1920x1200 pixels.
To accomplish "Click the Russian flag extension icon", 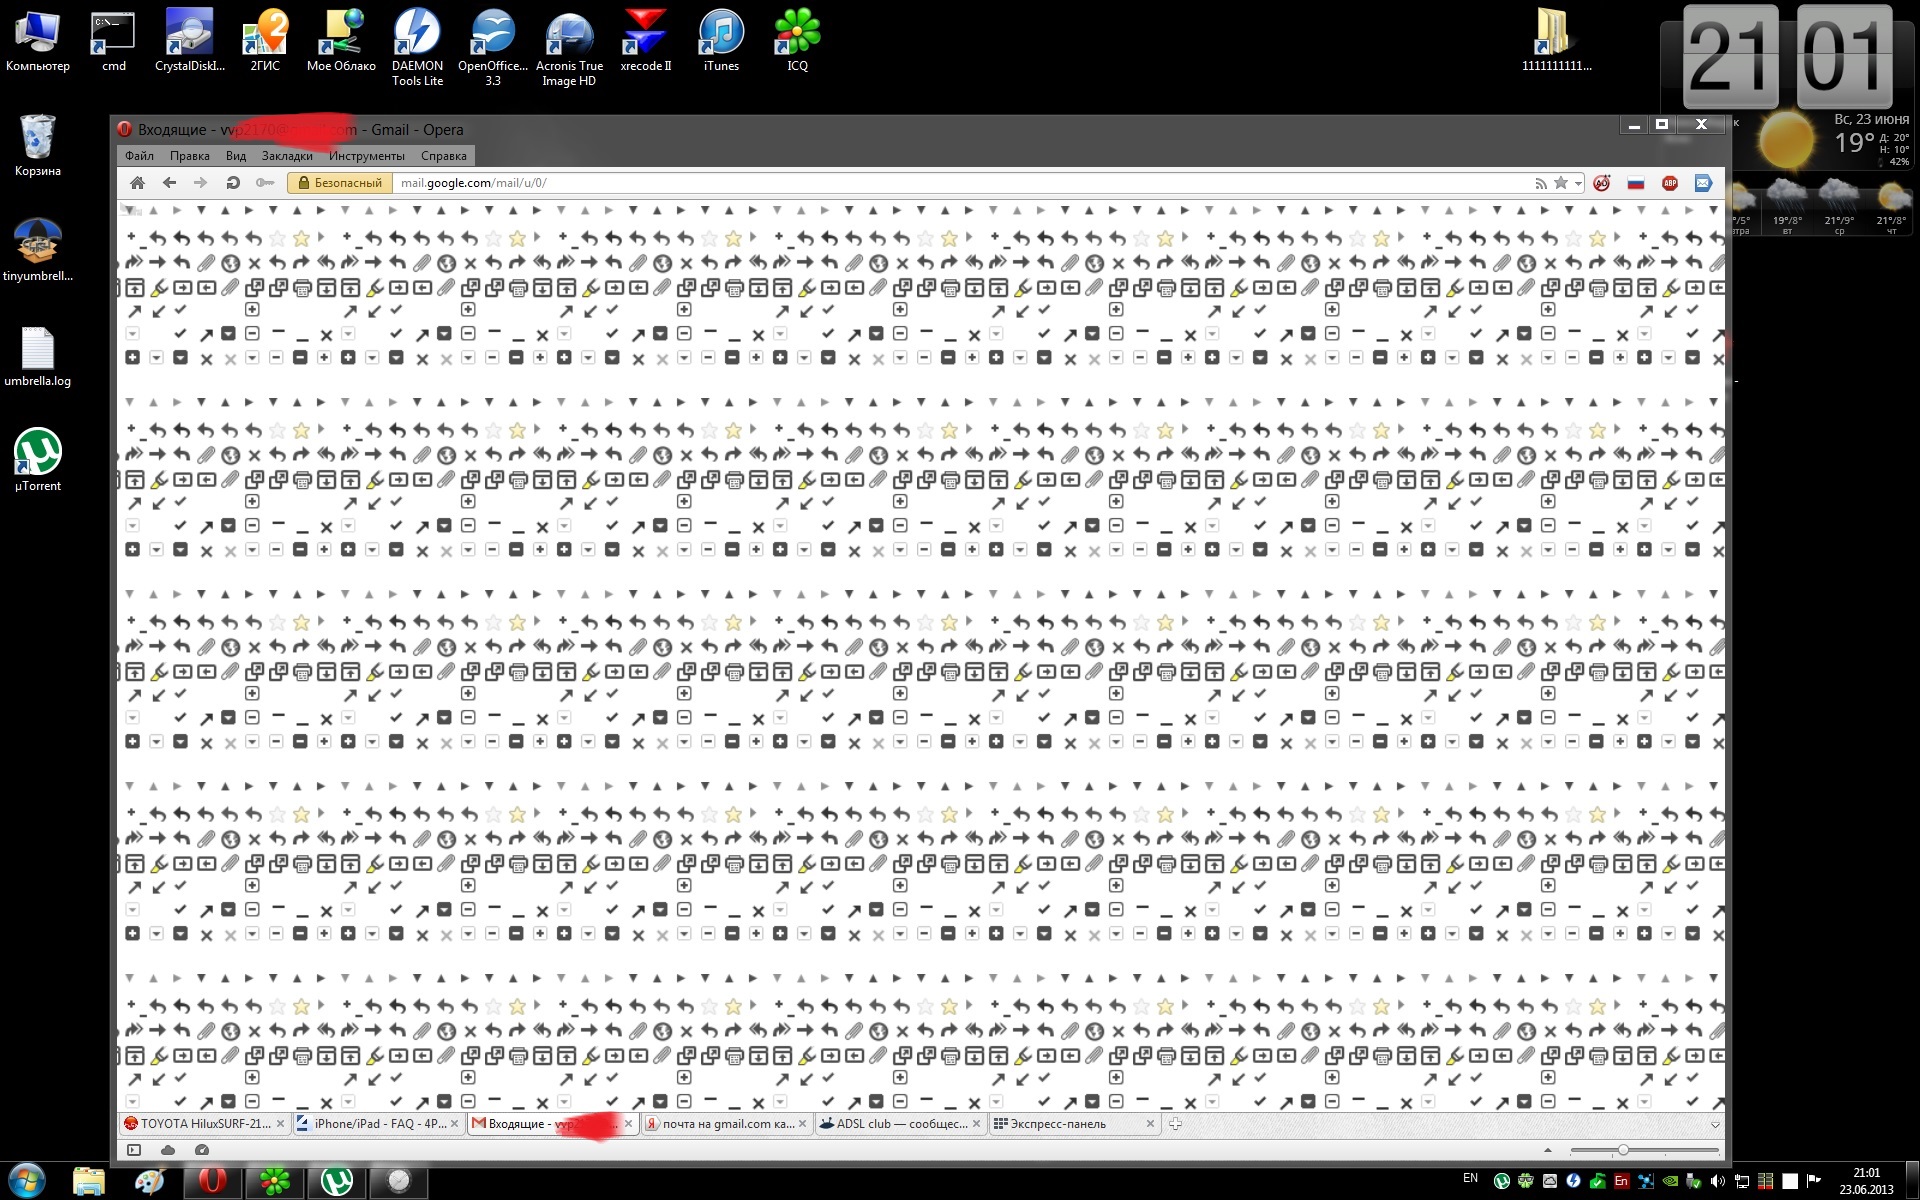I will [1636, 183].
